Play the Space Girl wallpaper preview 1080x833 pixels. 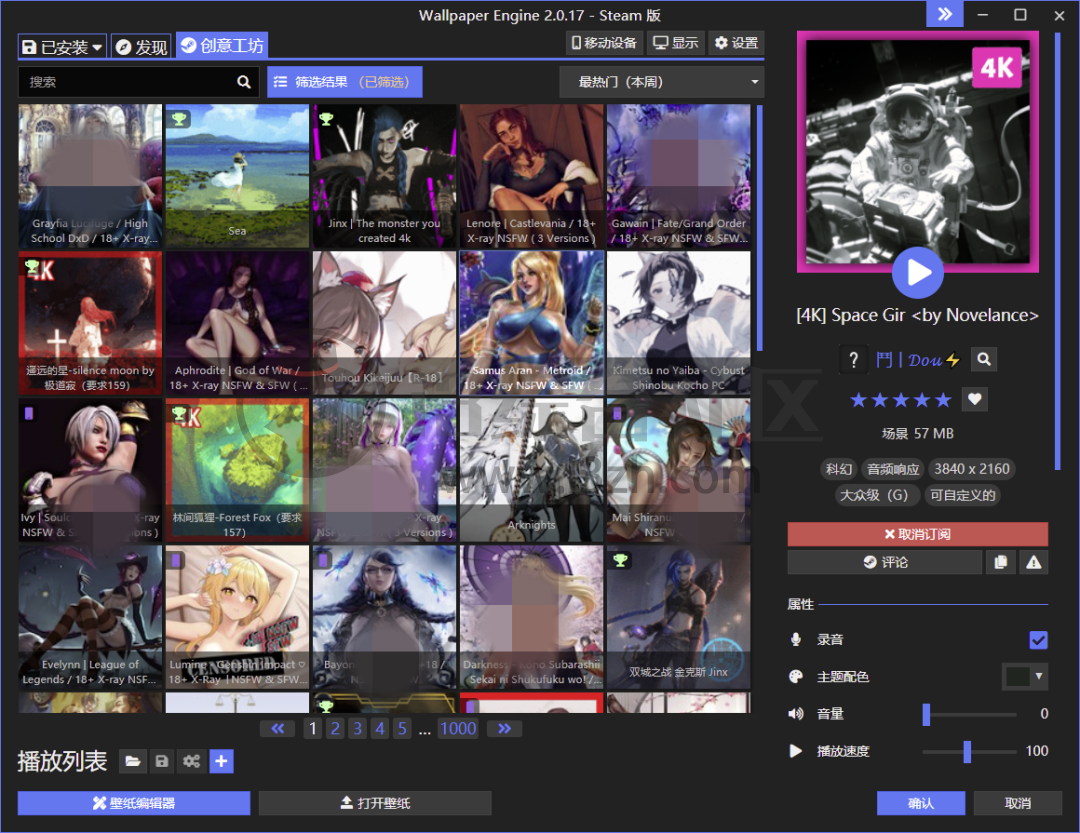coord(917,272)
